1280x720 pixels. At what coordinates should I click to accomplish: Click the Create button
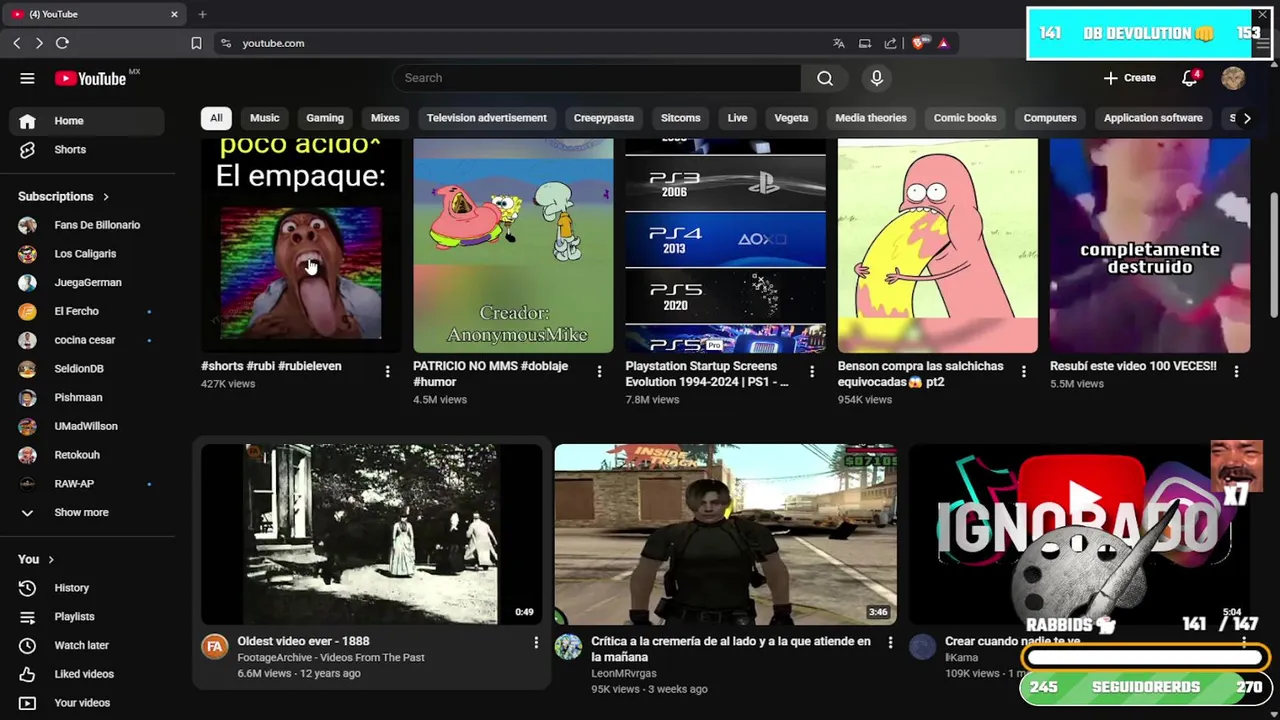(x=1130, y=78)
